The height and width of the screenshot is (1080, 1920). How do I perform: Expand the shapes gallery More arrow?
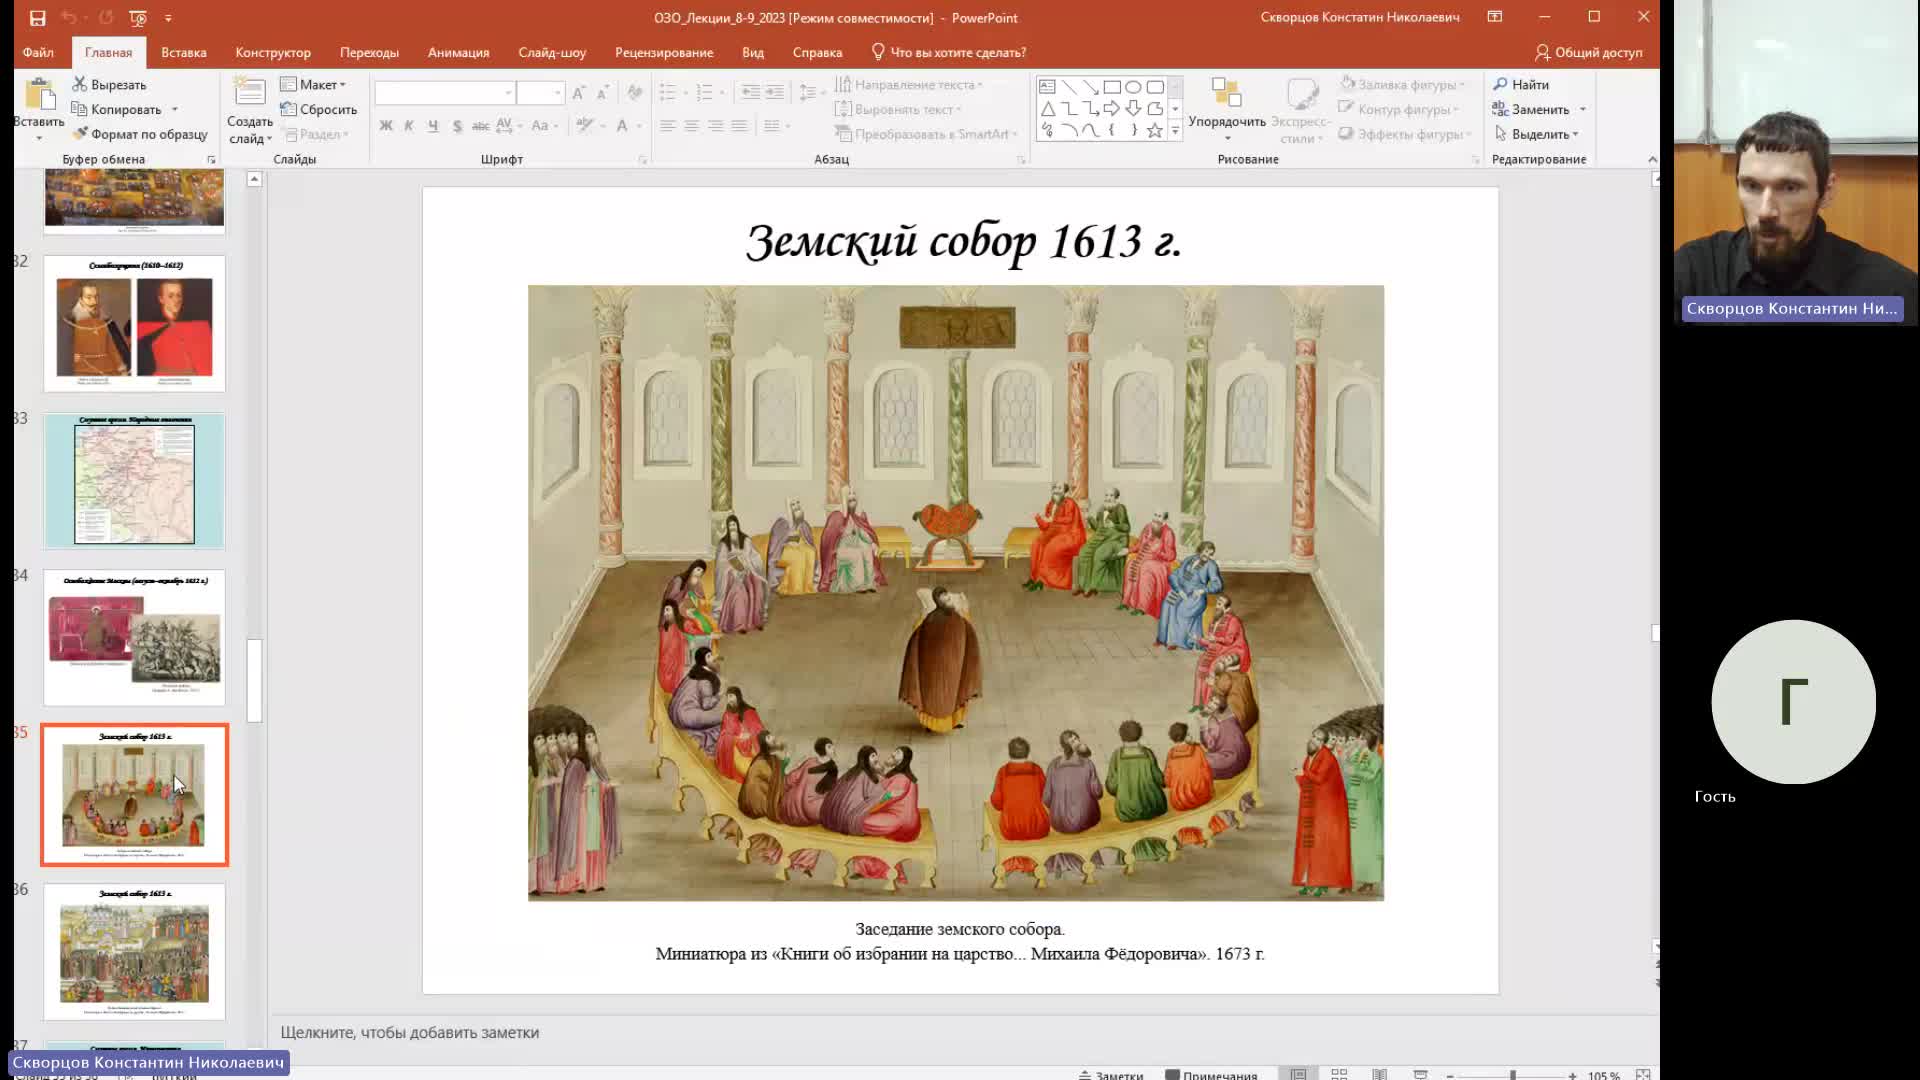tap(1175, 131)
